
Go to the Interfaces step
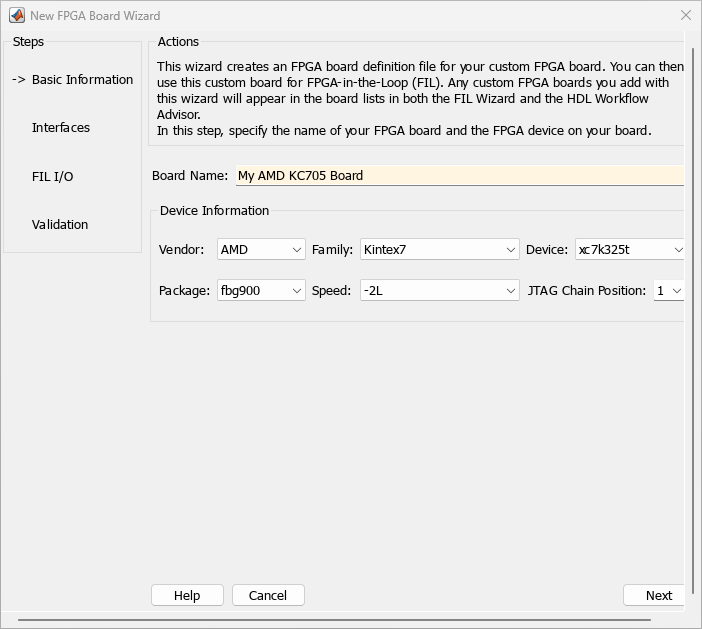[61, 128]
